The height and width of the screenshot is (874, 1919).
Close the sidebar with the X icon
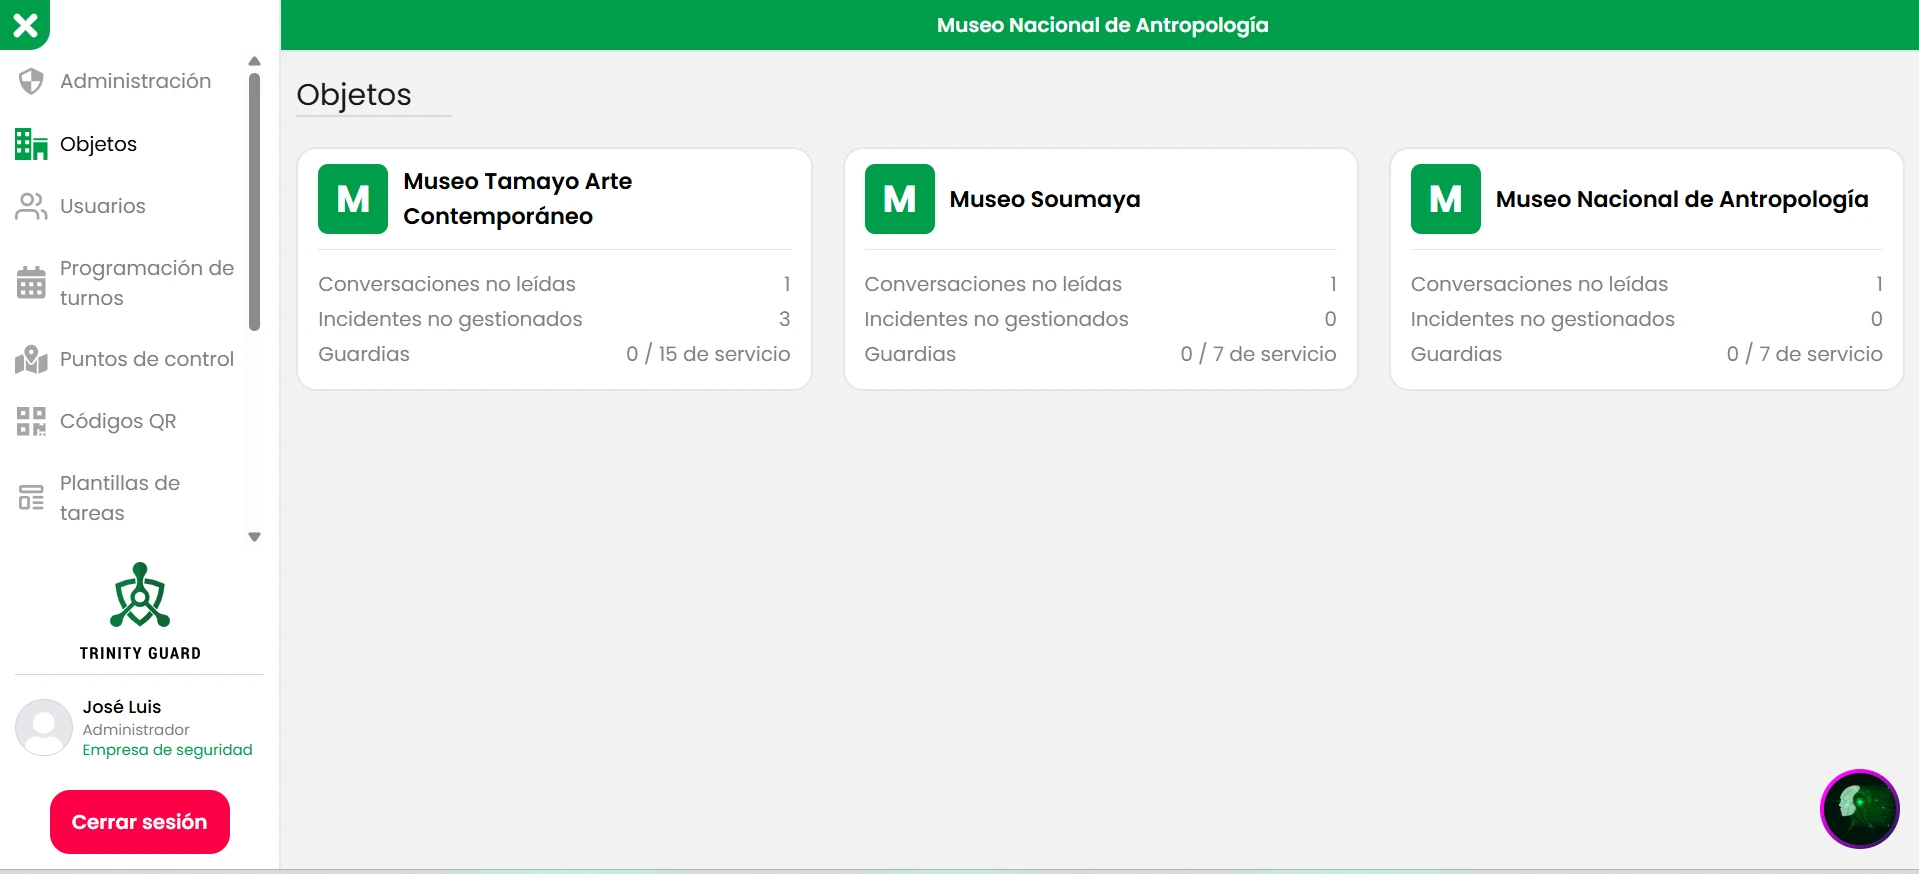click(25, 24)
